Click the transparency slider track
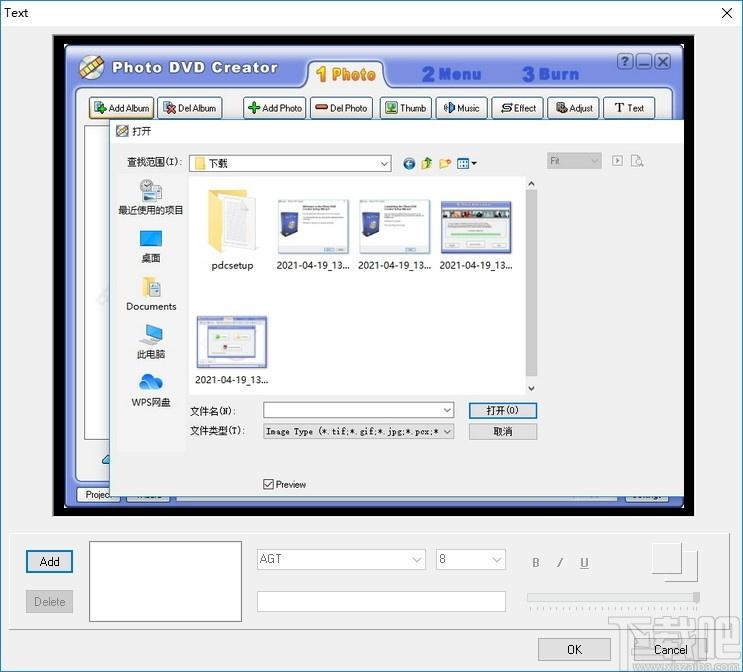The height and width of the screenshot is (672, 743). pyautogui.click(x=613, y=598)
